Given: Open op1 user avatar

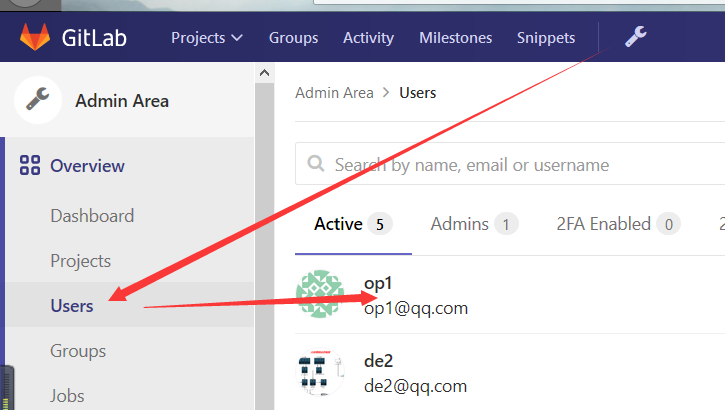Looking at the screenshot, I should click(320, 294).
